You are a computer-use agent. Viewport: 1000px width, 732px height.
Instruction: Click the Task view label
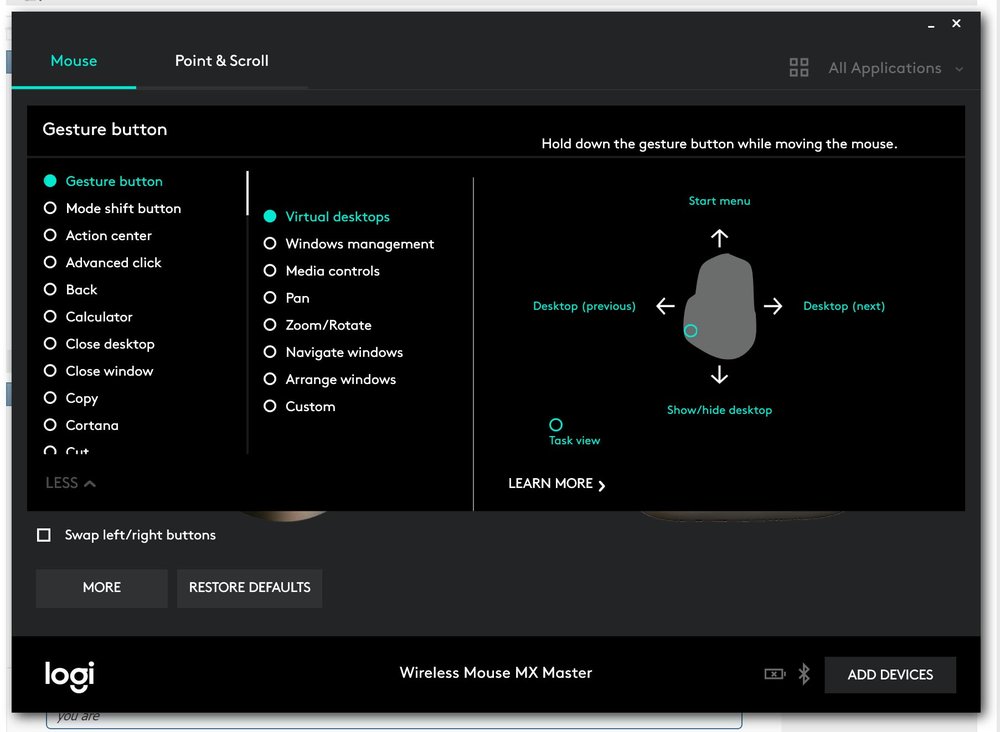(x=574, y=440)
